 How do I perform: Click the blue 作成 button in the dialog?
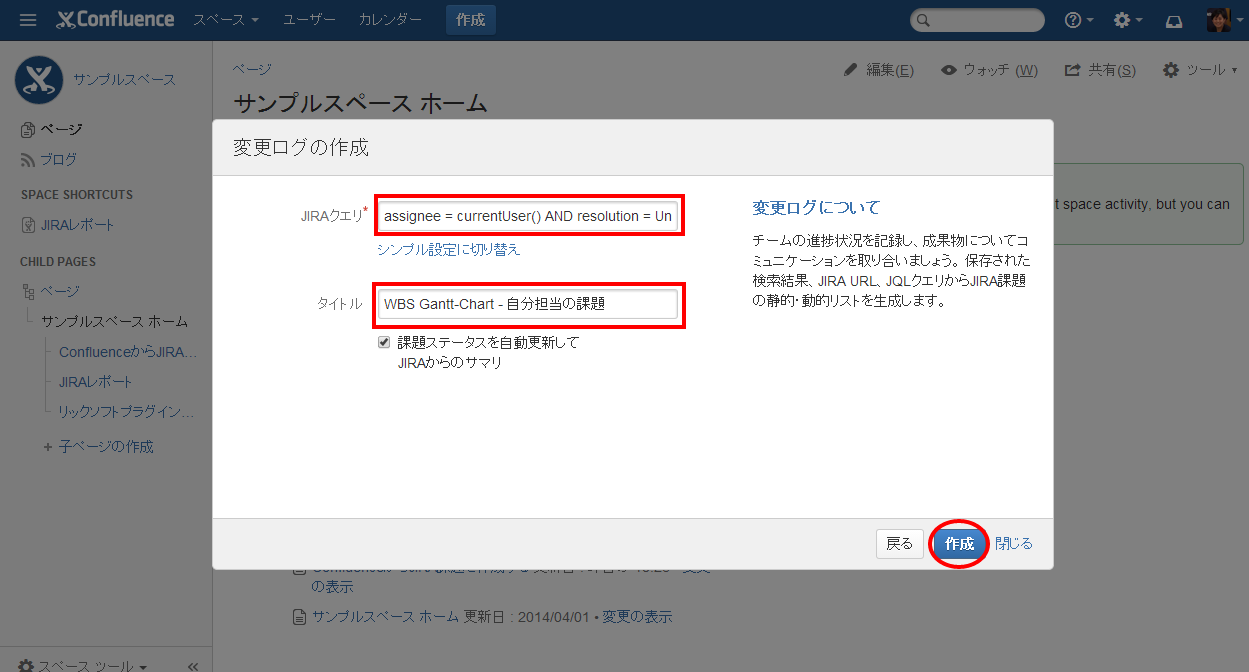click(x=959, y=544)
